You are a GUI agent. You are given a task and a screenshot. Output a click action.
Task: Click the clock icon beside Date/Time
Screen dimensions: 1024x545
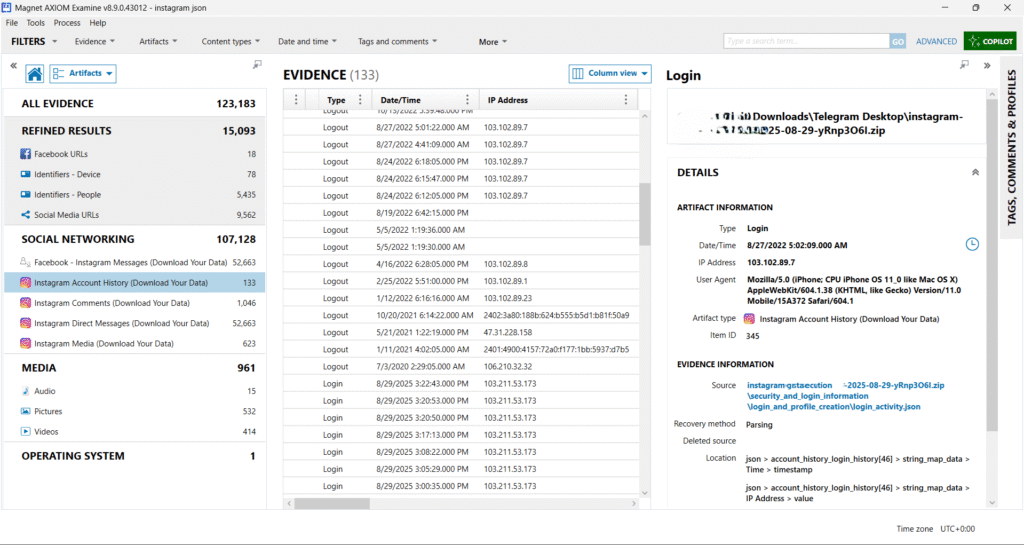tap(972, 244)
